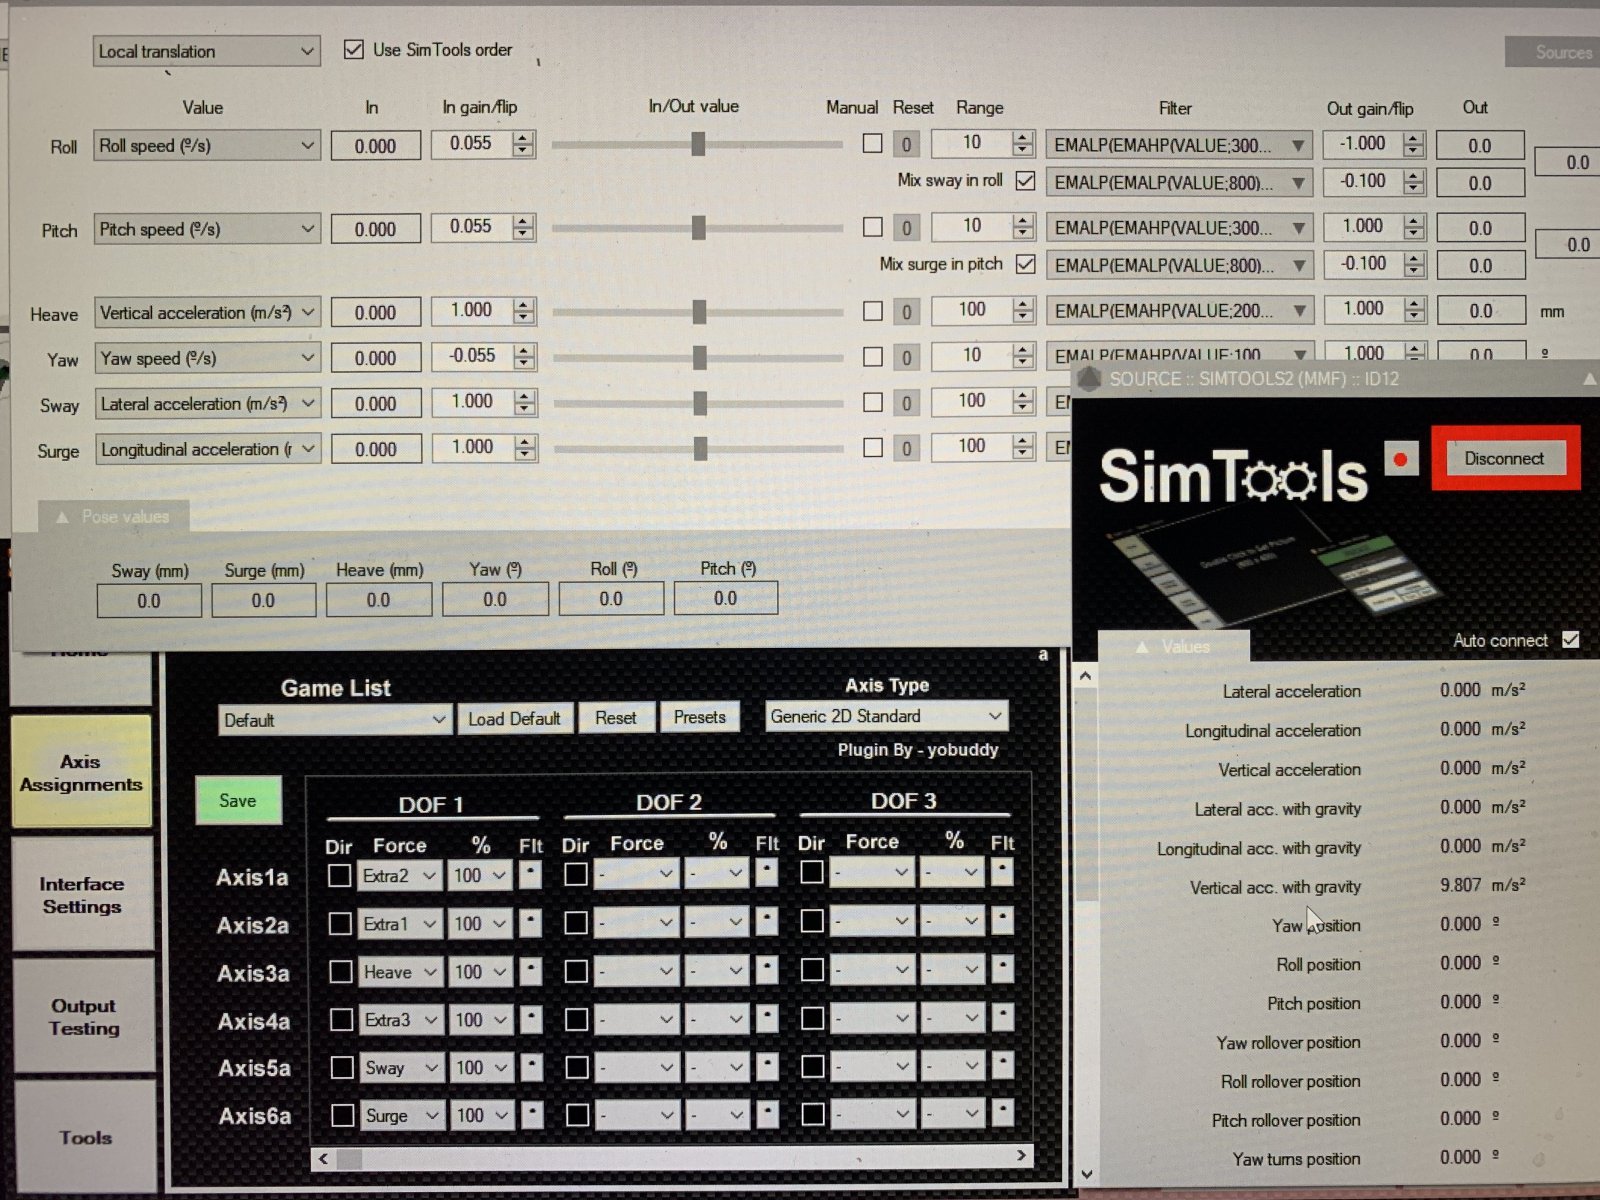
Task: Click the Flt button for Axis1a DOF 2
Action: (766, 873)
